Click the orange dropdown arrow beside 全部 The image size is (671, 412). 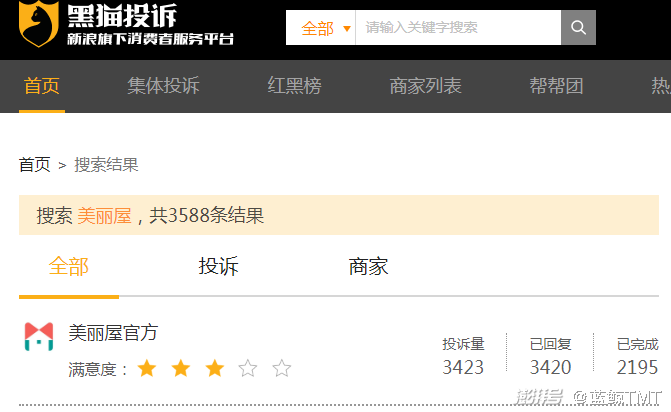tap(347, 29)
